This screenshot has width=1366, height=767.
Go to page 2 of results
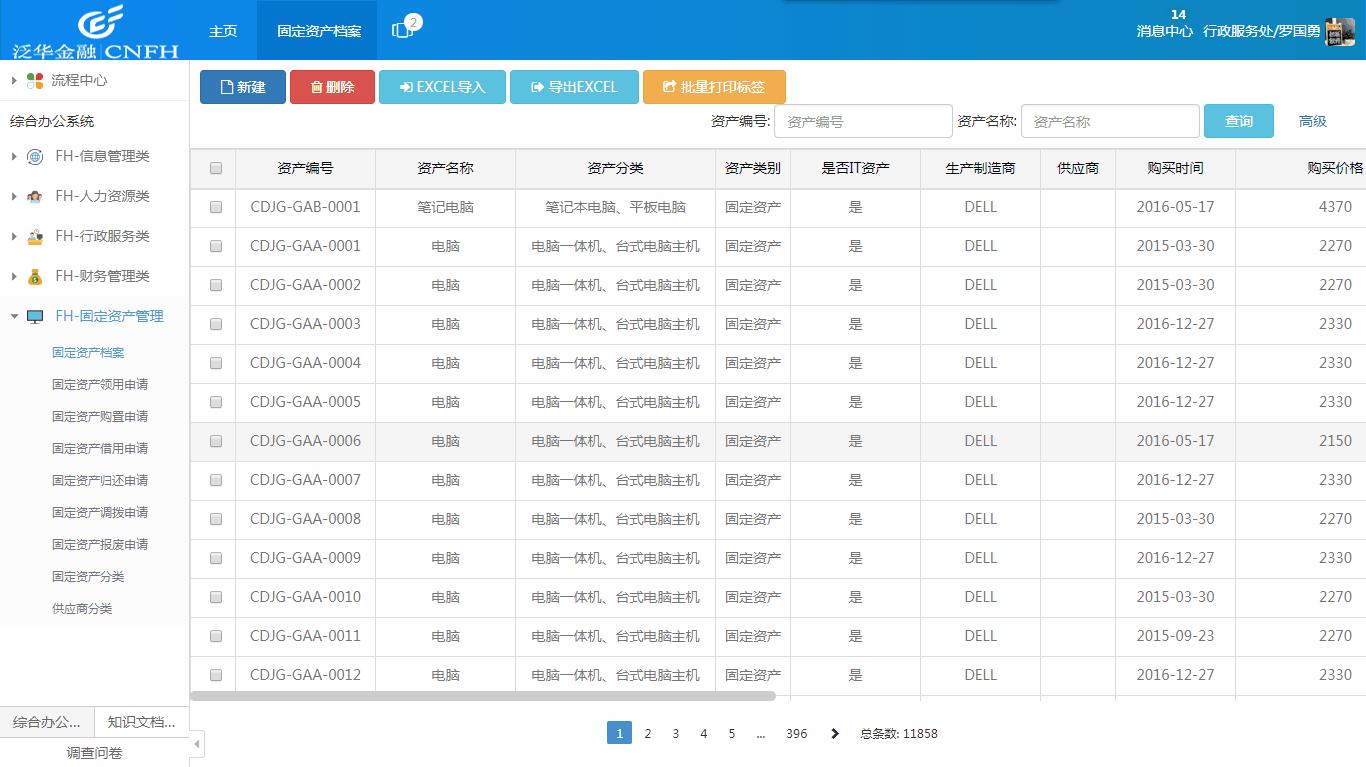click(x=647, y=733)
